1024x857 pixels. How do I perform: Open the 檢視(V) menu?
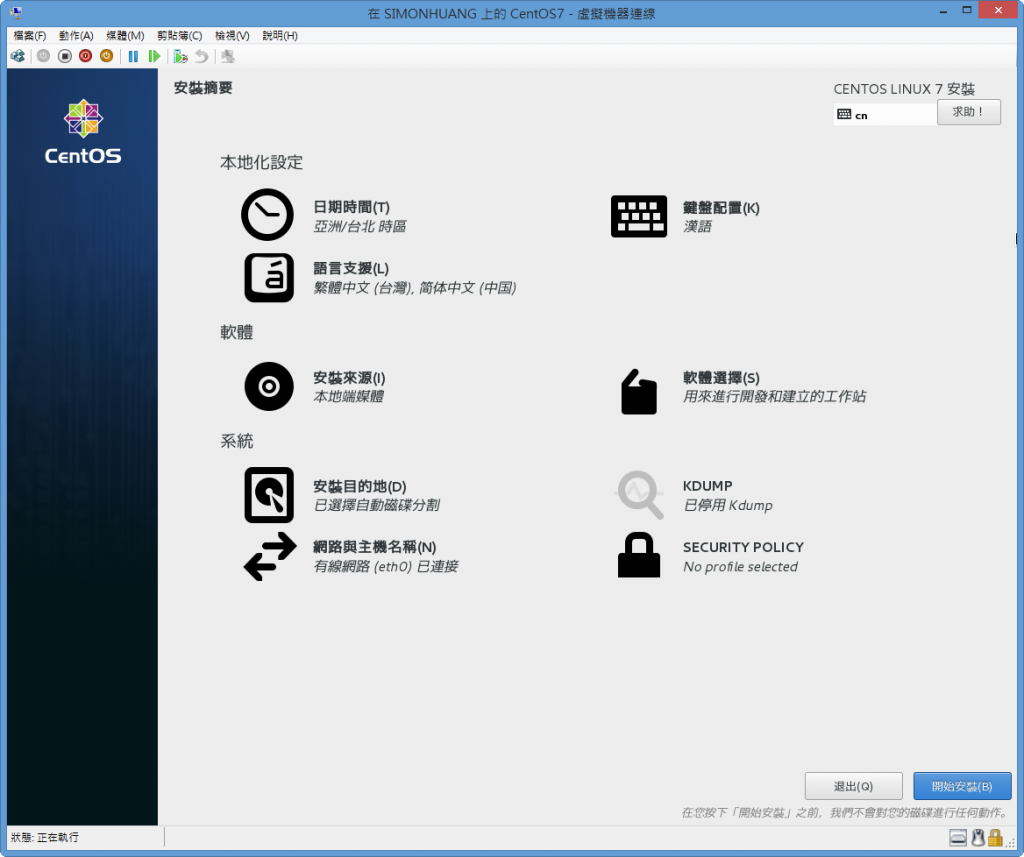[232, 35]
